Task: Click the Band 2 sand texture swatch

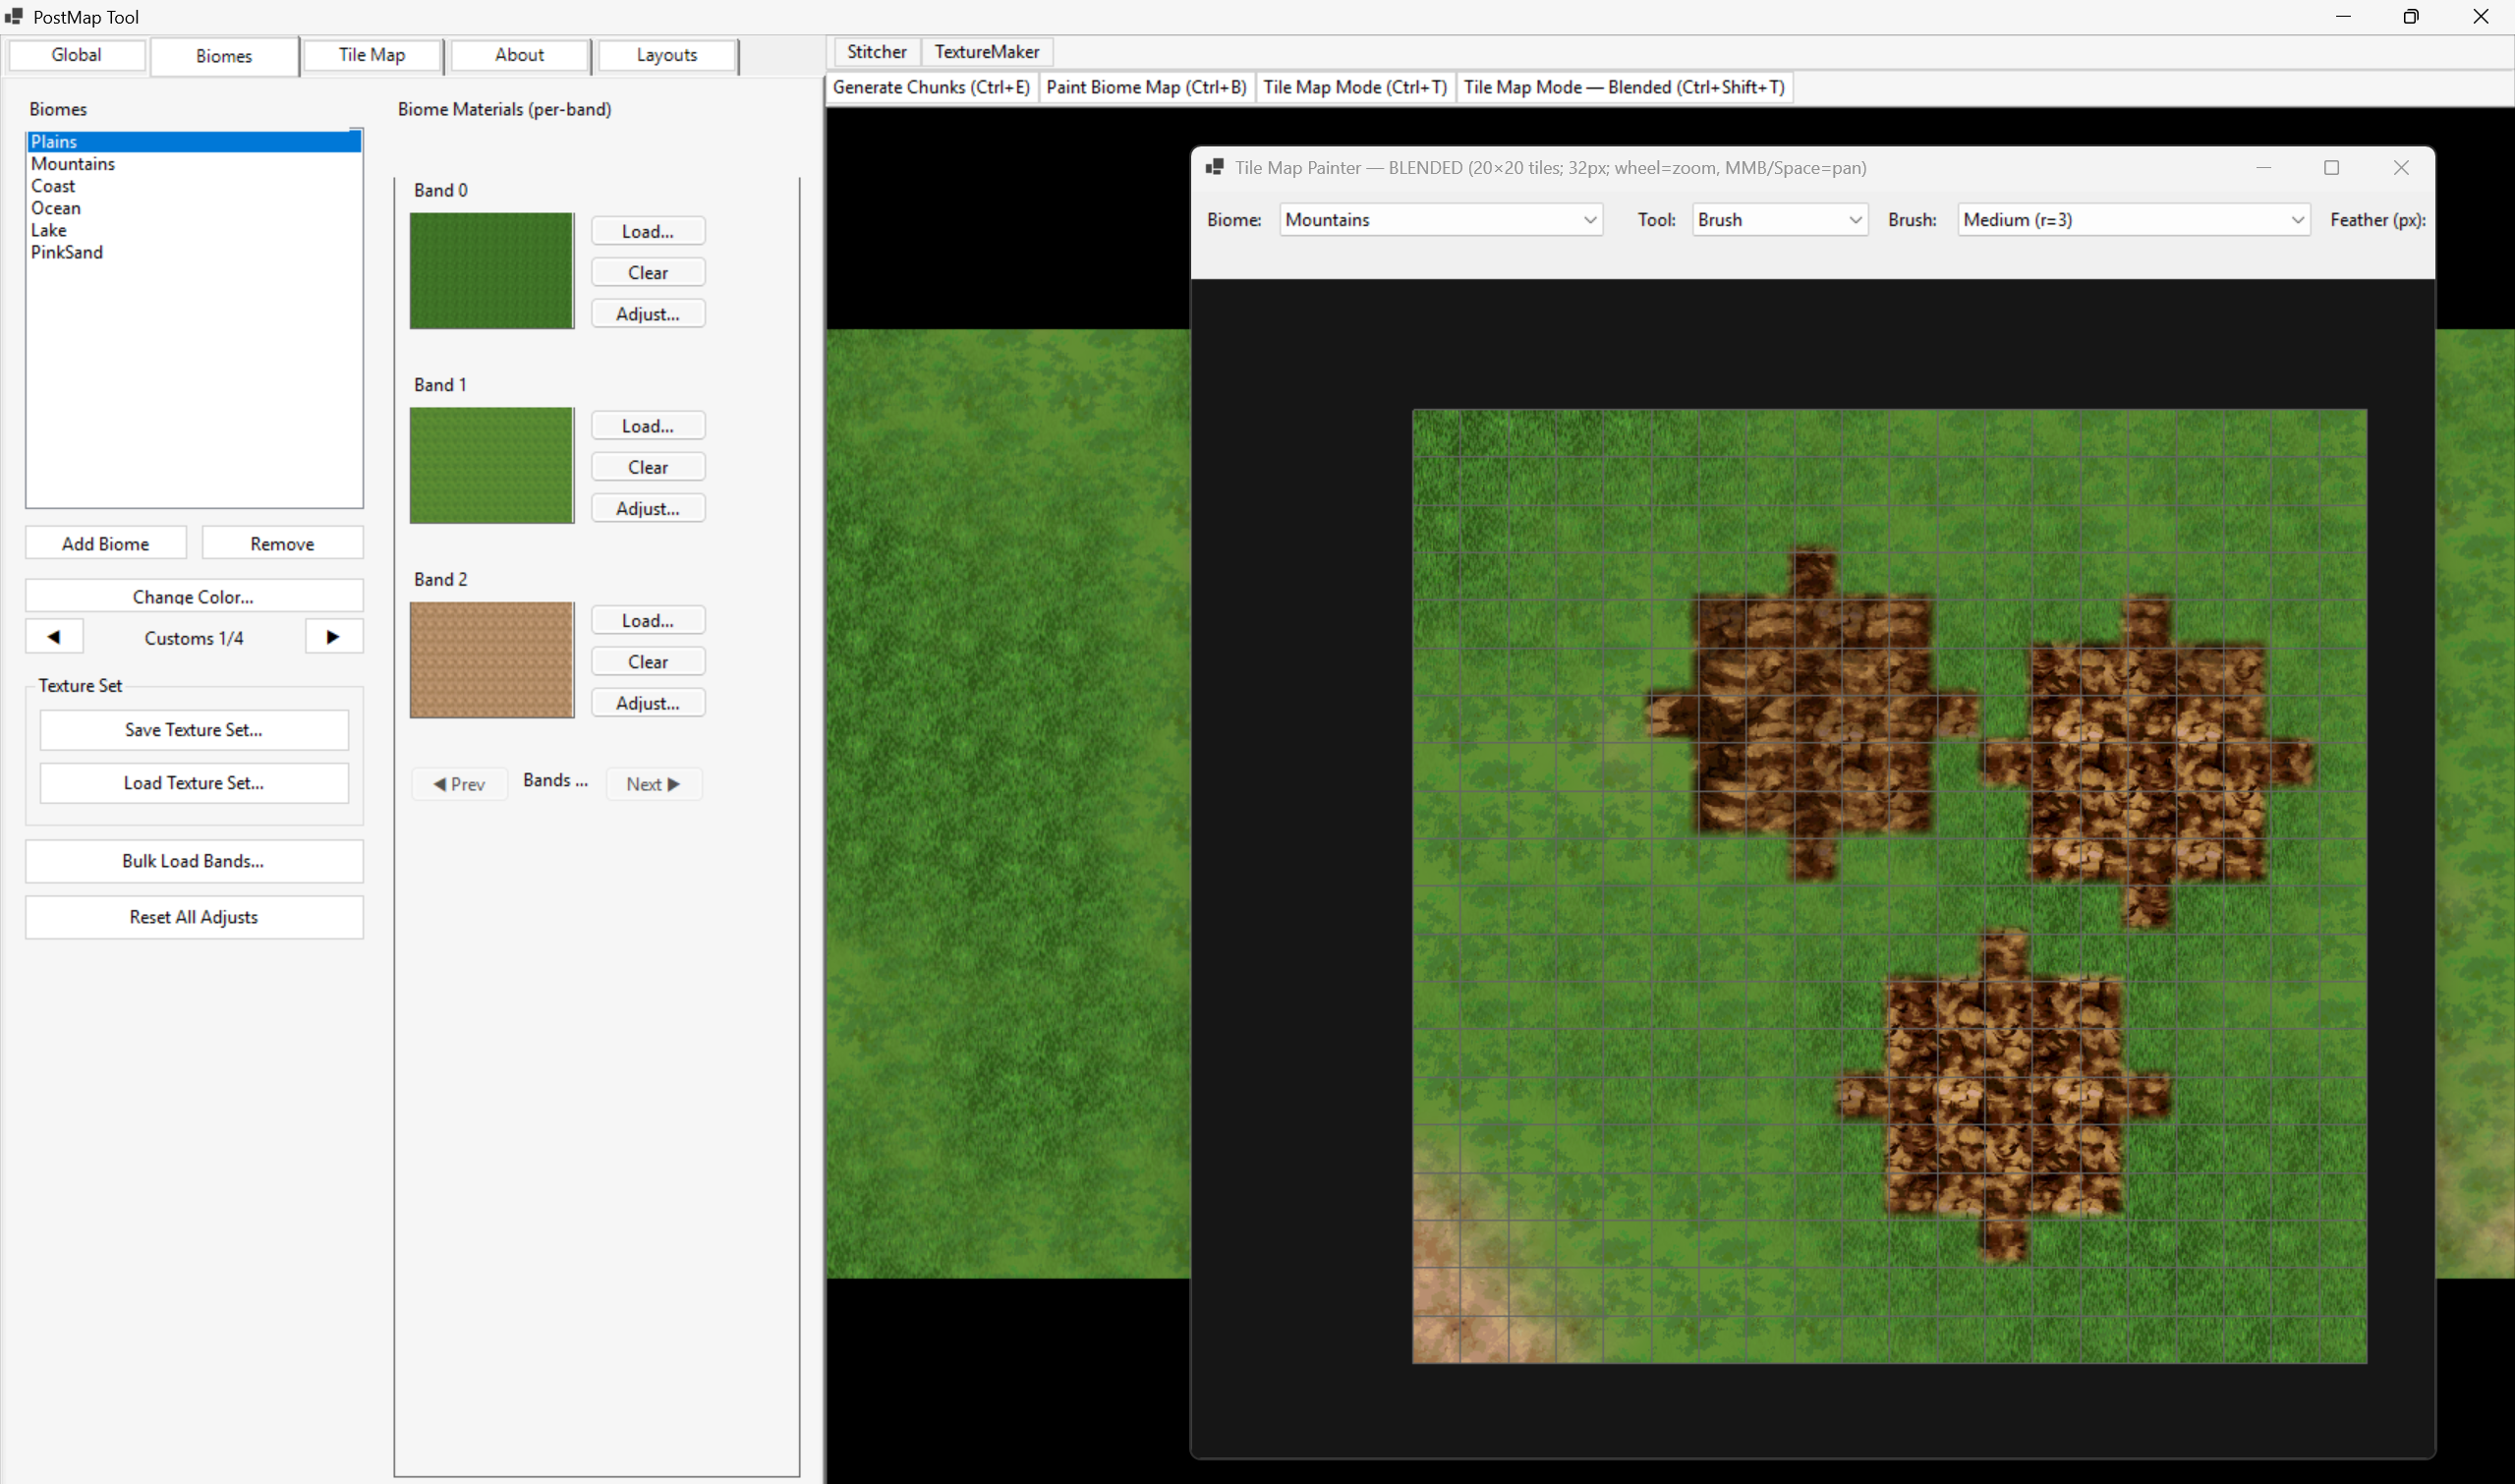Action: [491, 660]
